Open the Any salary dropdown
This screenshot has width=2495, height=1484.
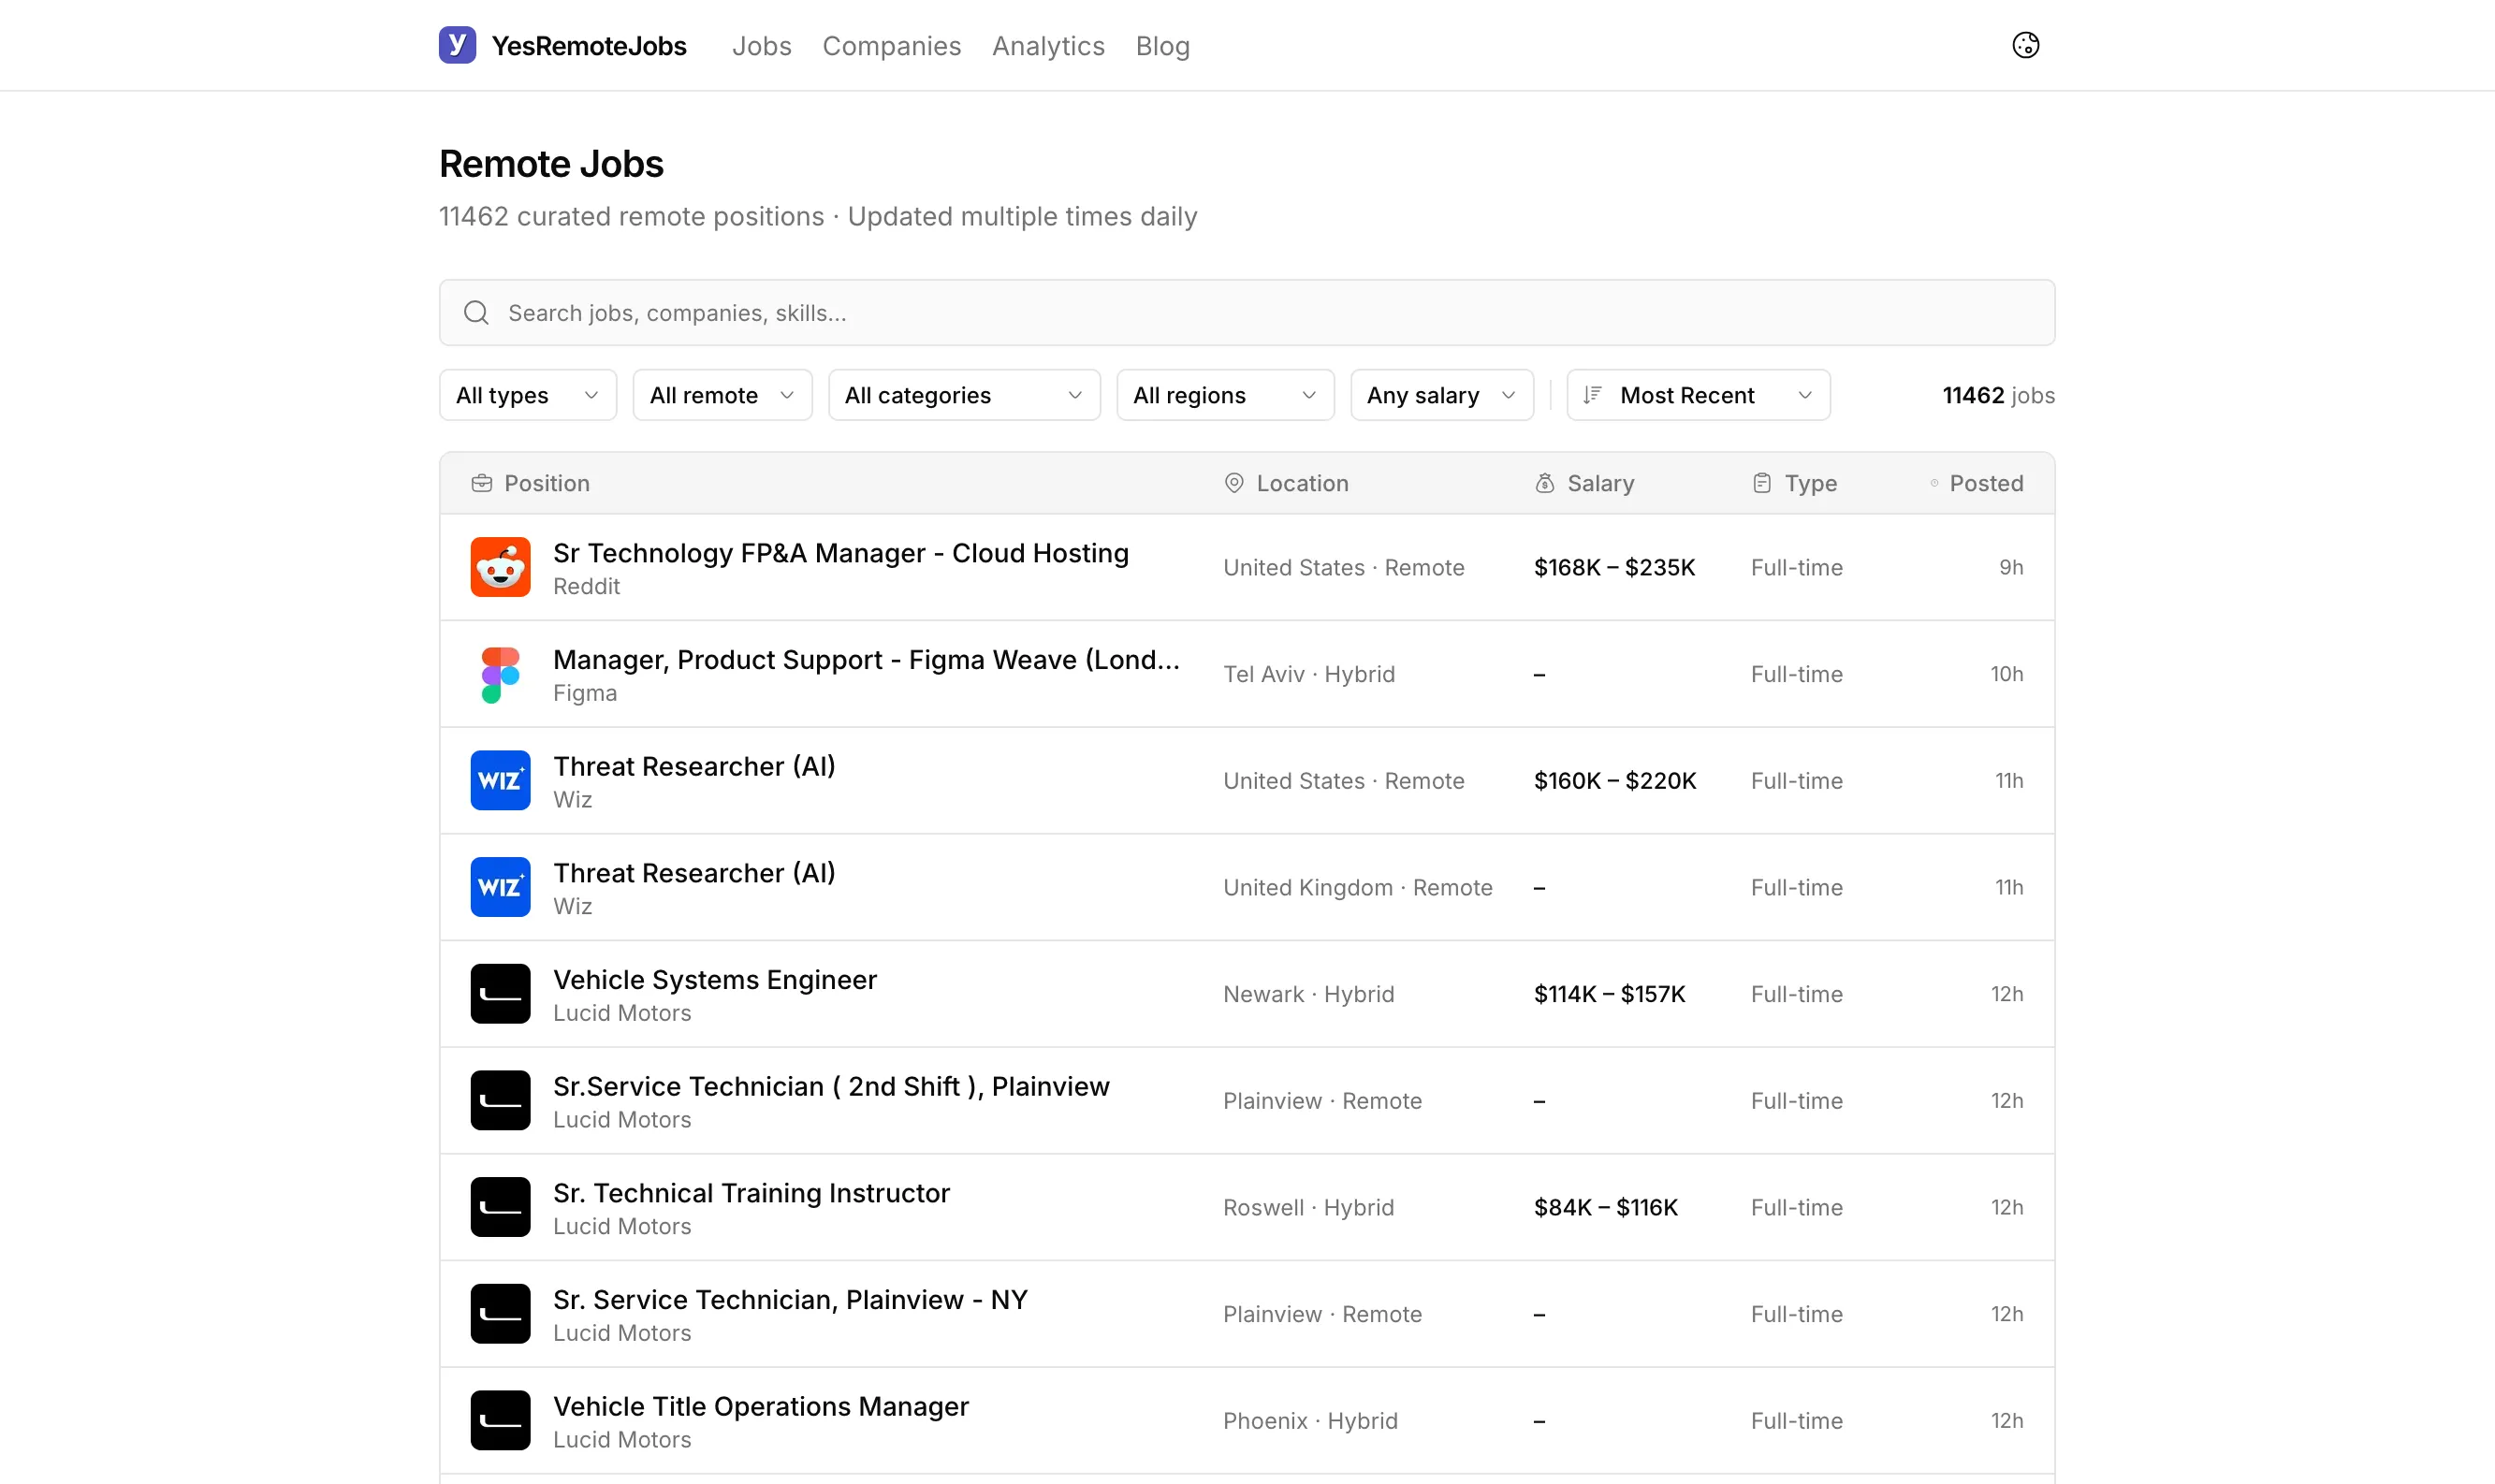click(x=1440, y=395)
